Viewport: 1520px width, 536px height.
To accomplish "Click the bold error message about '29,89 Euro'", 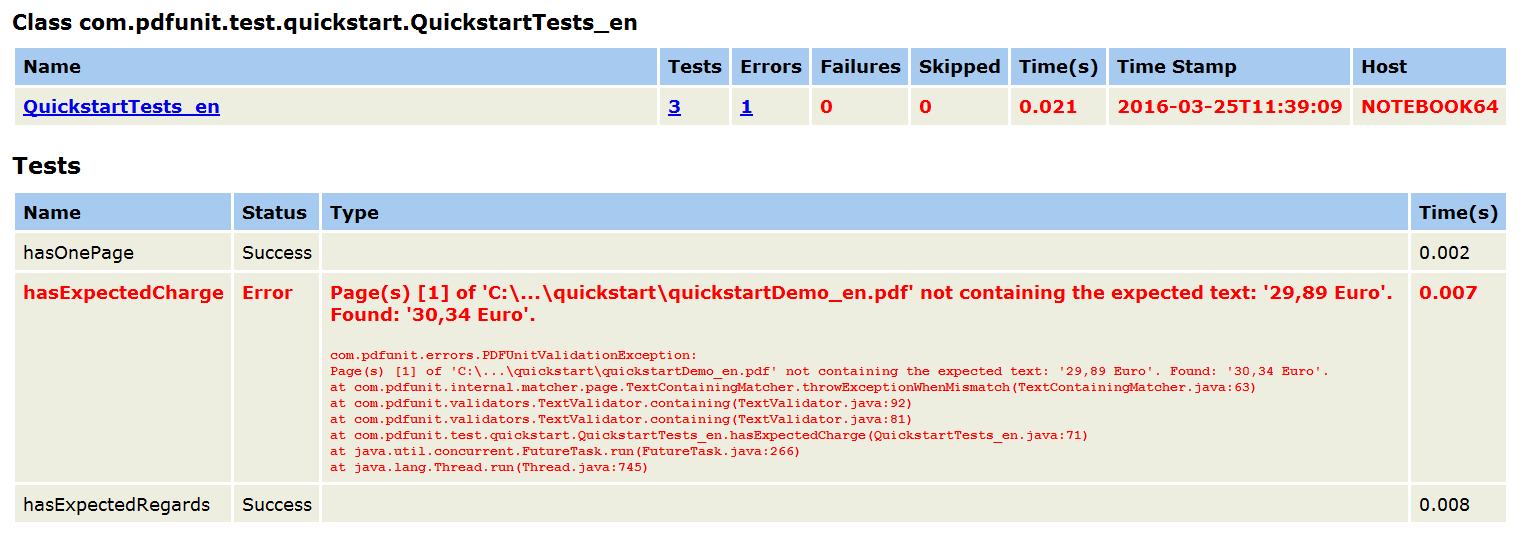I will coord(860,304).
